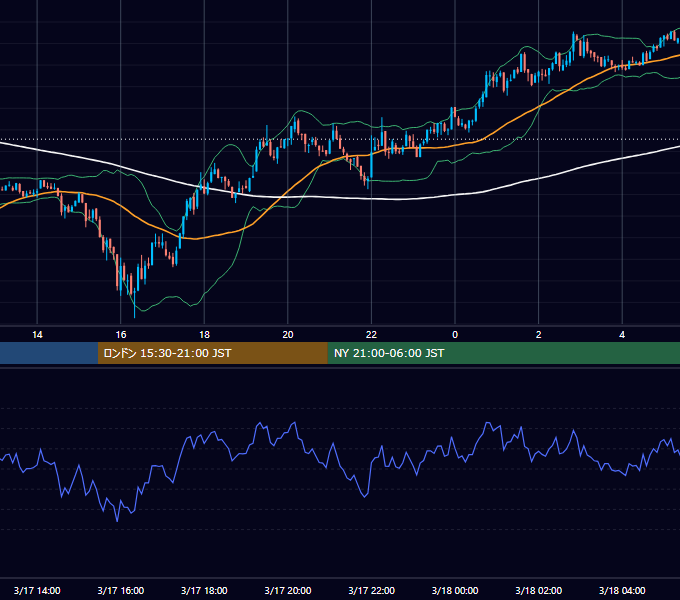Click the '3/18 00:00' date label
The image size is (680, 600).
455,590
